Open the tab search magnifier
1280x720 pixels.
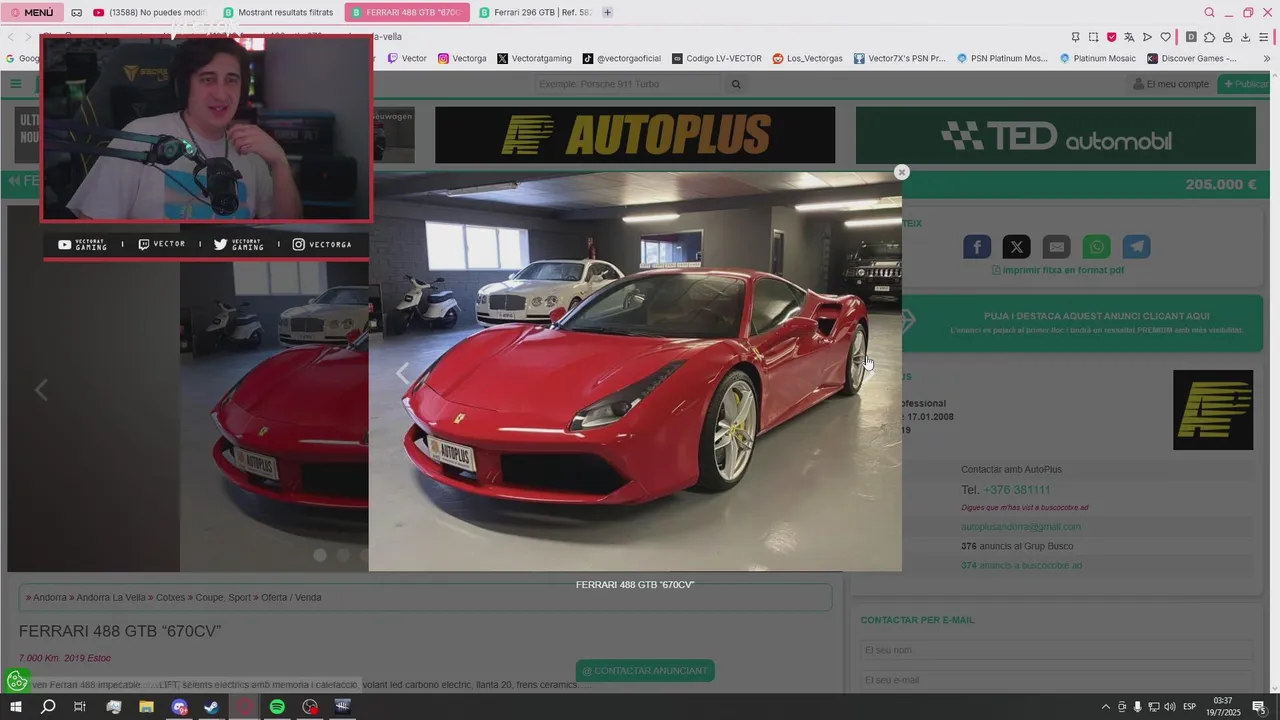click(x=1209, y=12)
